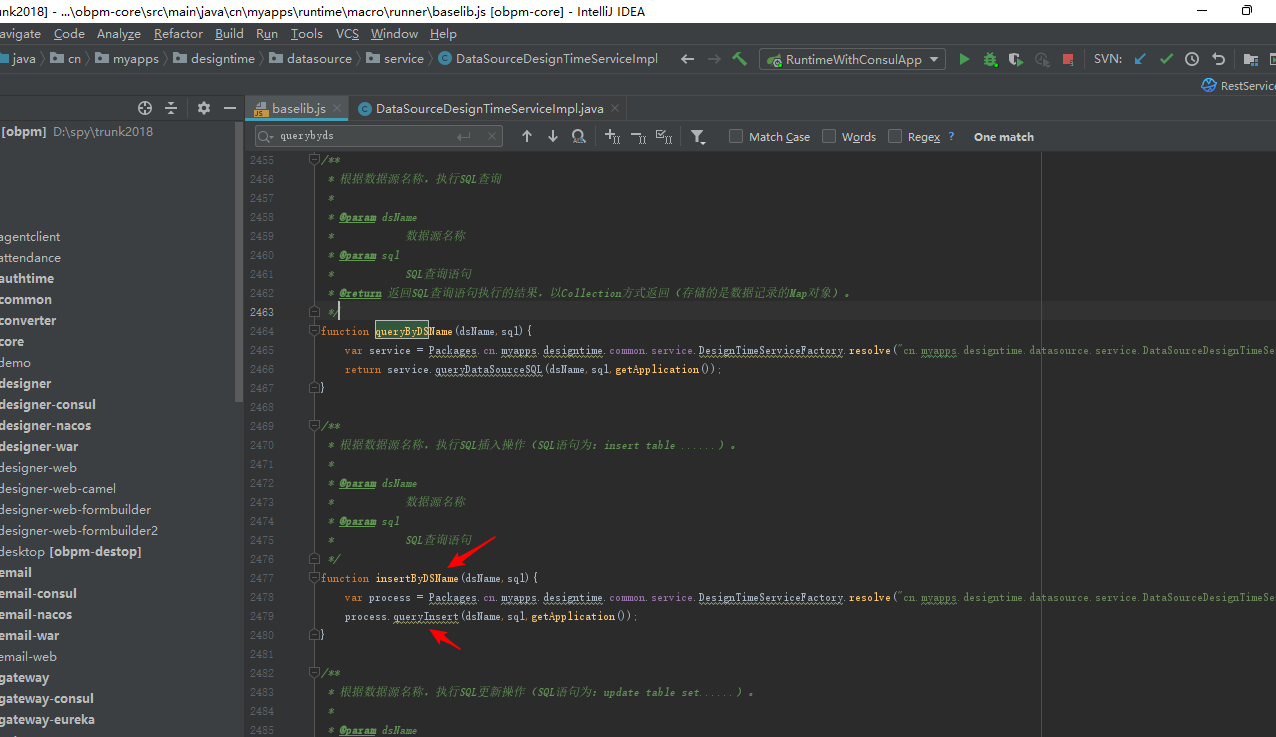The width and height of the screenshot is (1276, 737).
Task: Run RuntimeWithConsulApp with the green play icon
Action: [964, 59]
